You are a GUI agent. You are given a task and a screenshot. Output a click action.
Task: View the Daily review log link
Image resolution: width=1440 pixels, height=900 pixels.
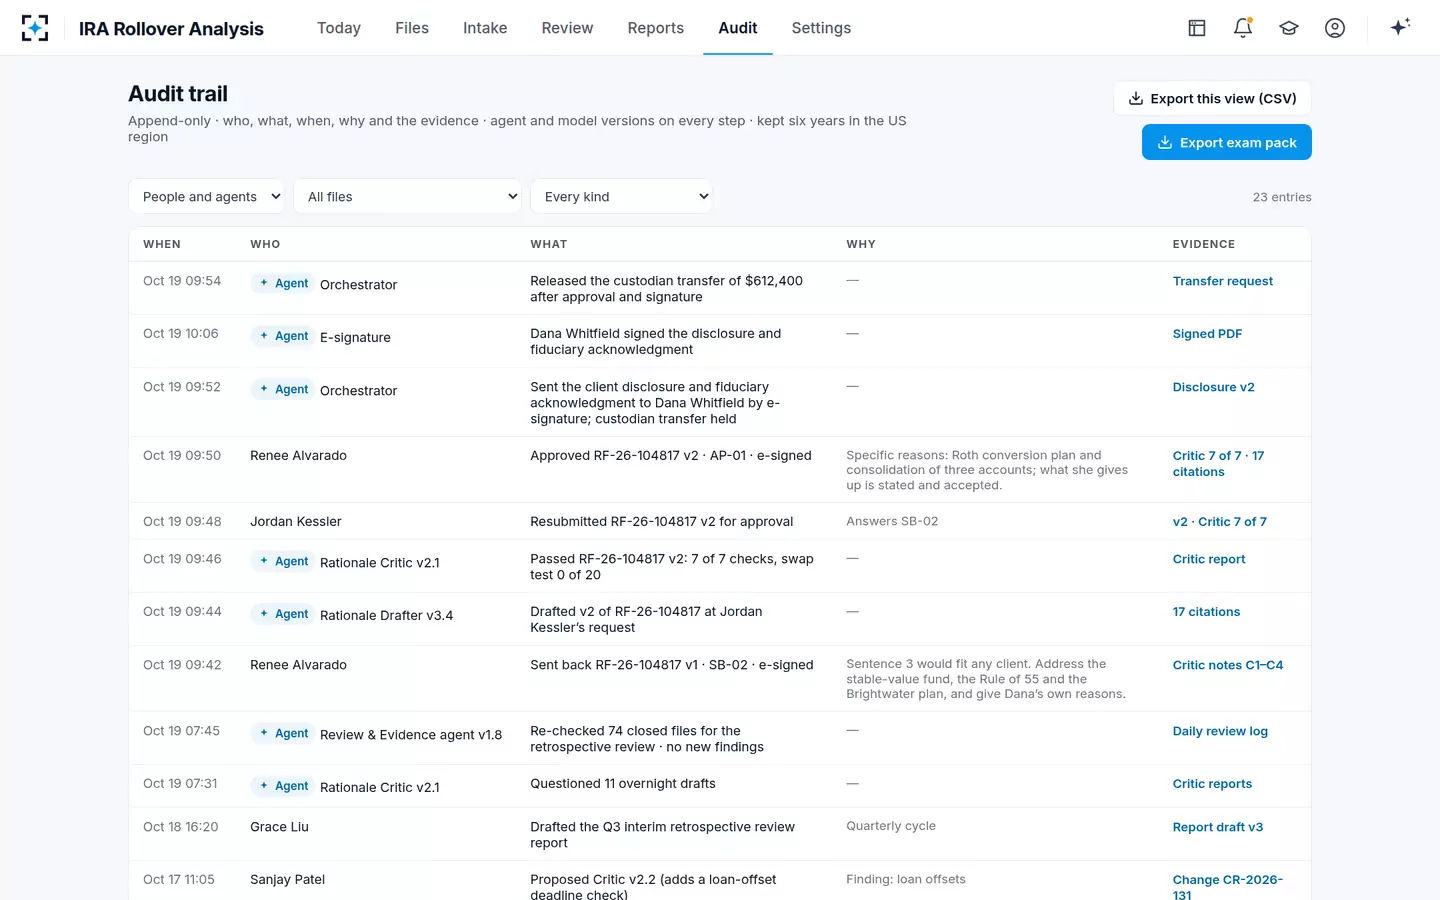click(x=1220, y=731)
